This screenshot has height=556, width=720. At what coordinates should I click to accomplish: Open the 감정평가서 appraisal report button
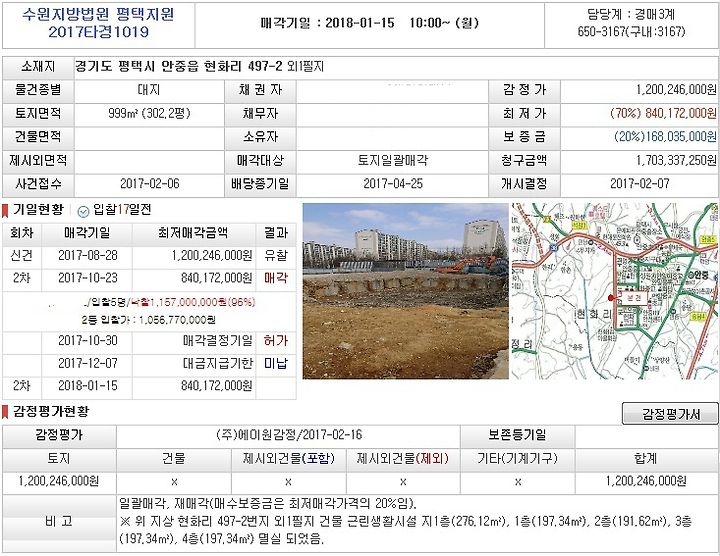coord(670,414)
